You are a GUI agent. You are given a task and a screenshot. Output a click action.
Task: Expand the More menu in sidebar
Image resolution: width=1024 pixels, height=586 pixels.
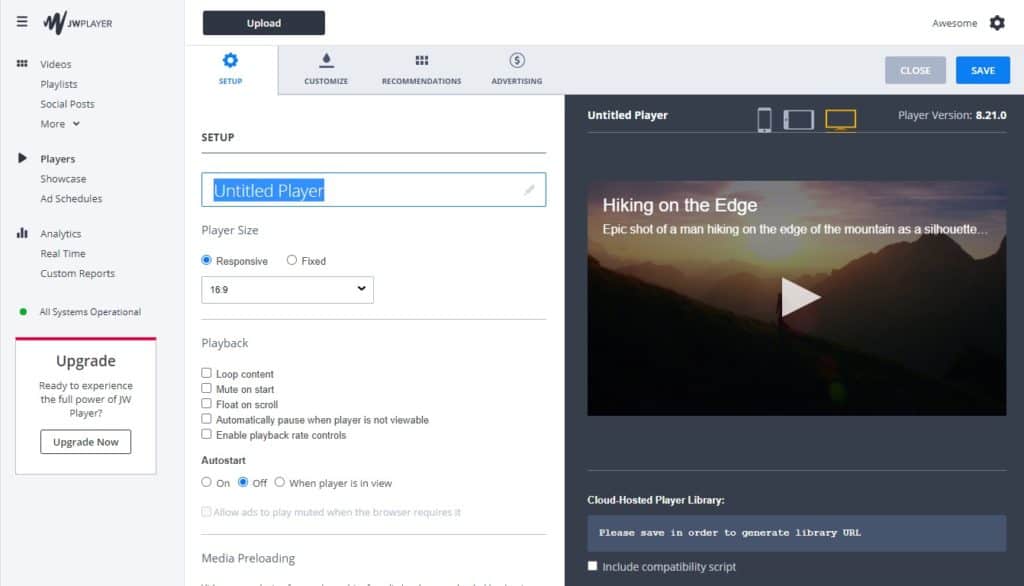(60, 123)
